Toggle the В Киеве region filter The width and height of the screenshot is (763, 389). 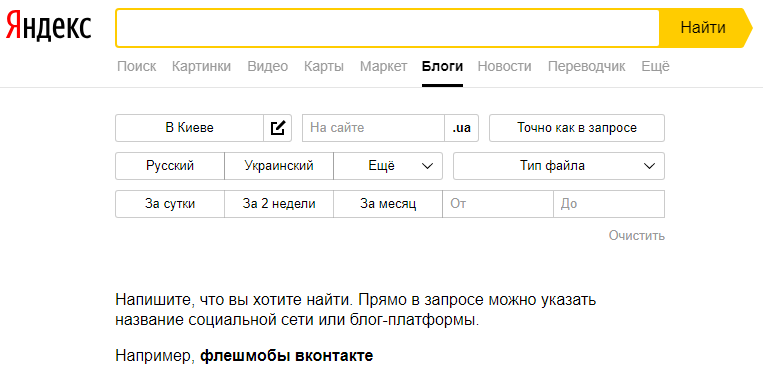(x=189, y=128)
